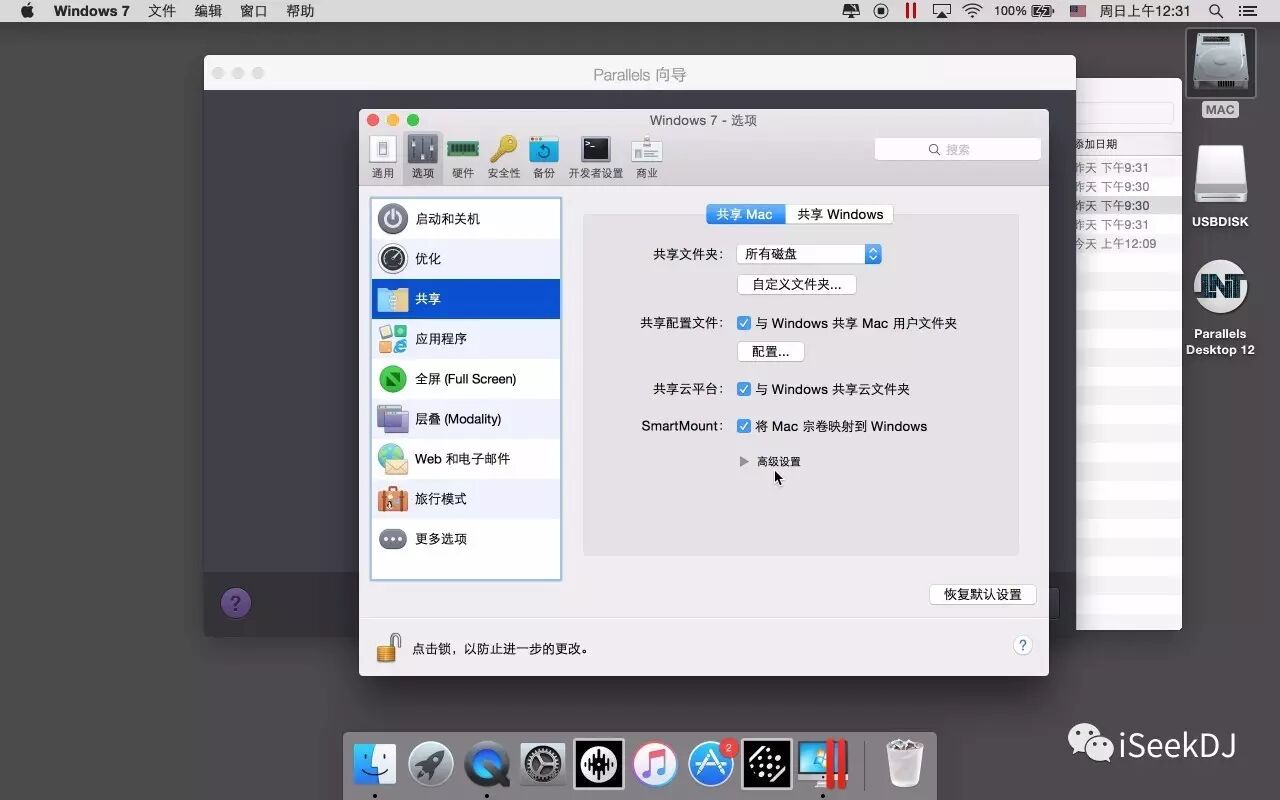Select 旅行模式 in the sidebar
The height and width of the screenshot is (800, 1280).
click(466, 499)
